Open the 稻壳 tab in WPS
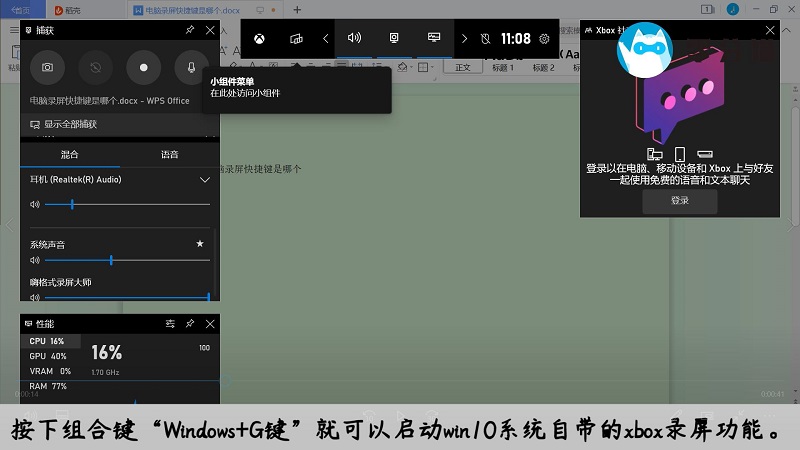 [68, 10]
